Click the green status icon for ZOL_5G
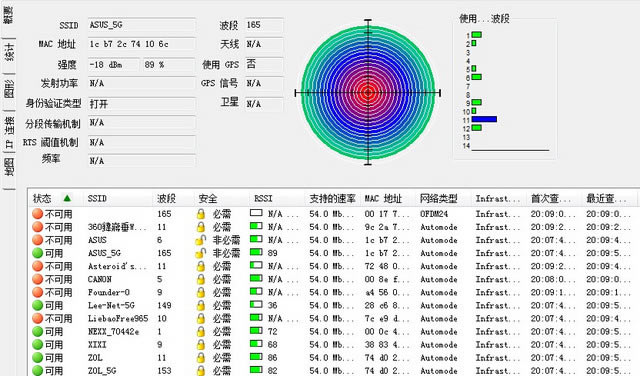The height and width of the screenshot is (376, 640). (x=38, y=371)
